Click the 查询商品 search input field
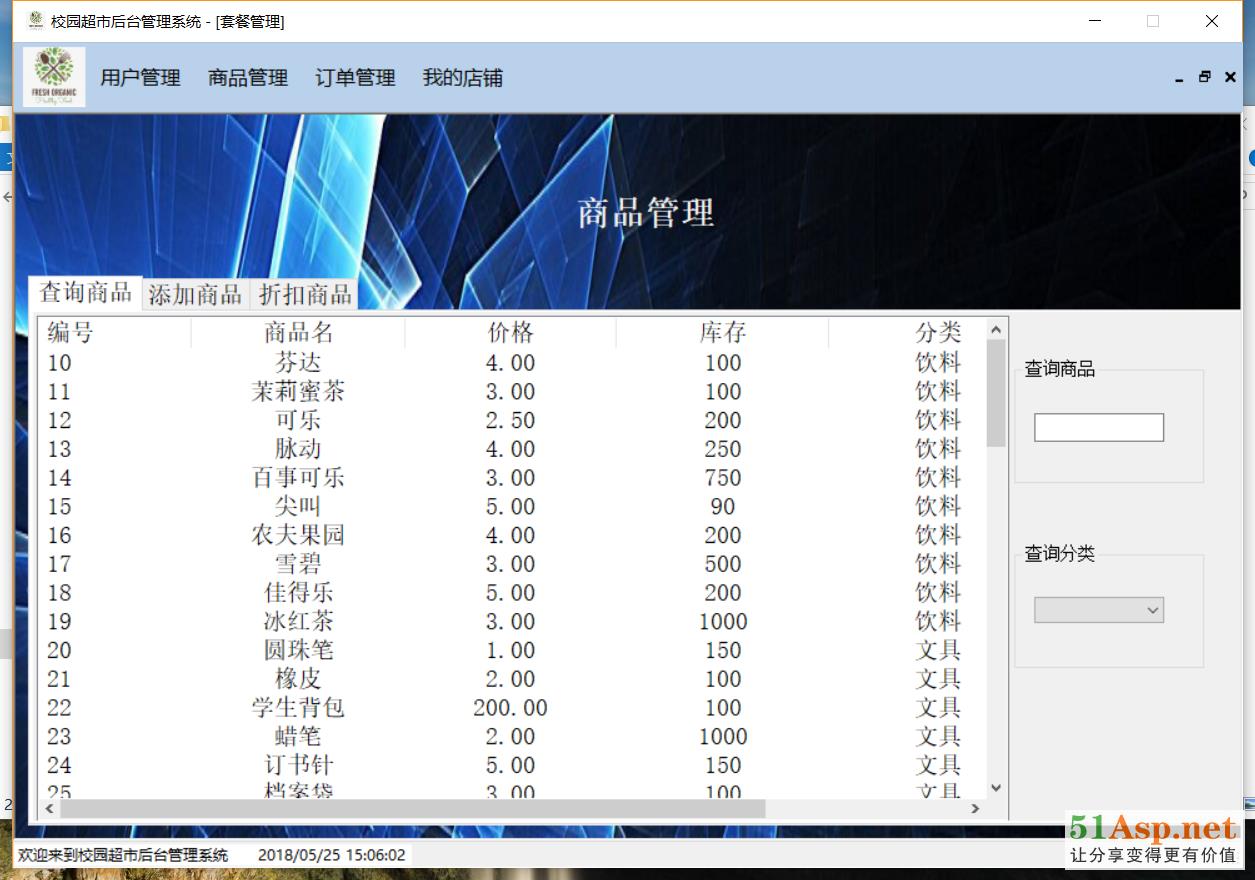The image size is (1255, 880). coord(1098,428)
